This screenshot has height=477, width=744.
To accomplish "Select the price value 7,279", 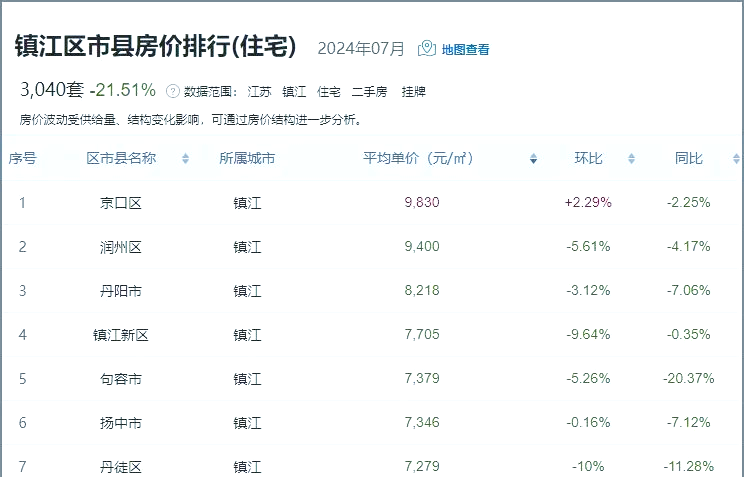I will coord(422,466).
